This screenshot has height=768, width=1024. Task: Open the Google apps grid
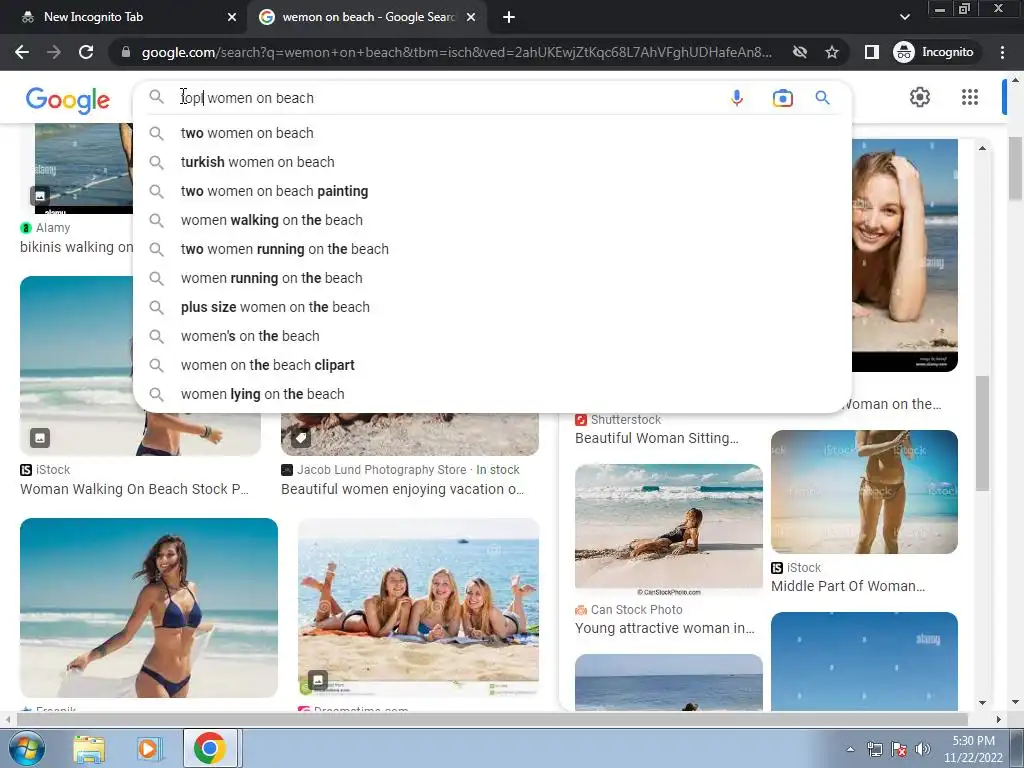[970, 97]
